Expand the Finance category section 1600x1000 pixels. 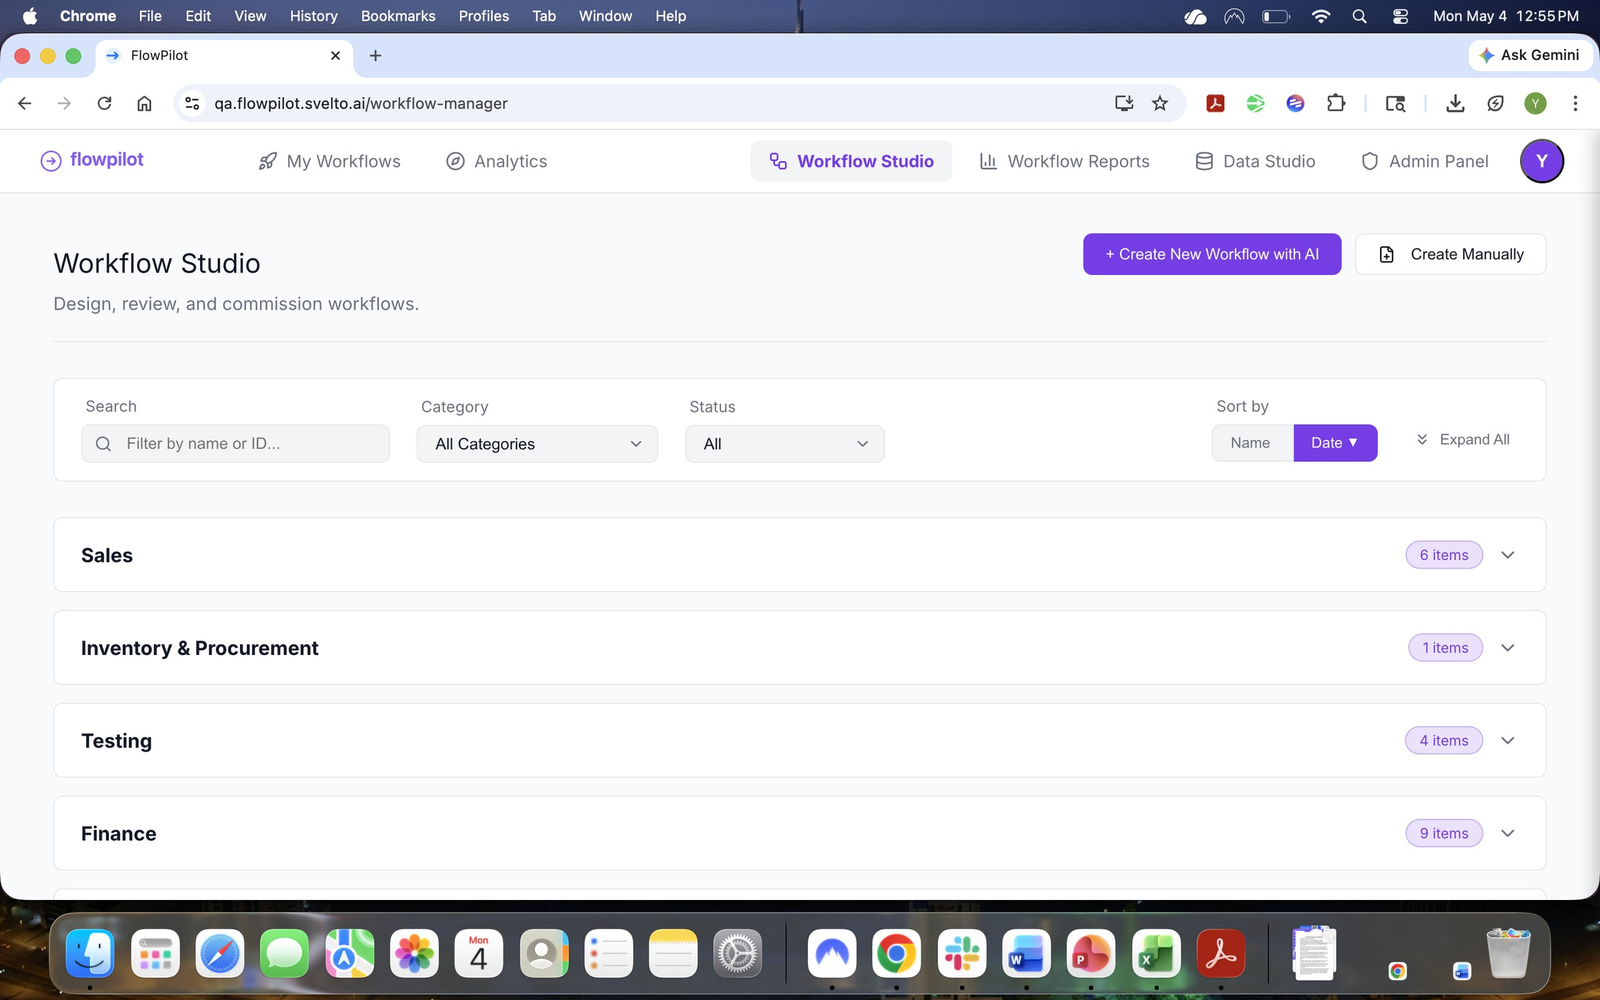[799, 833]
